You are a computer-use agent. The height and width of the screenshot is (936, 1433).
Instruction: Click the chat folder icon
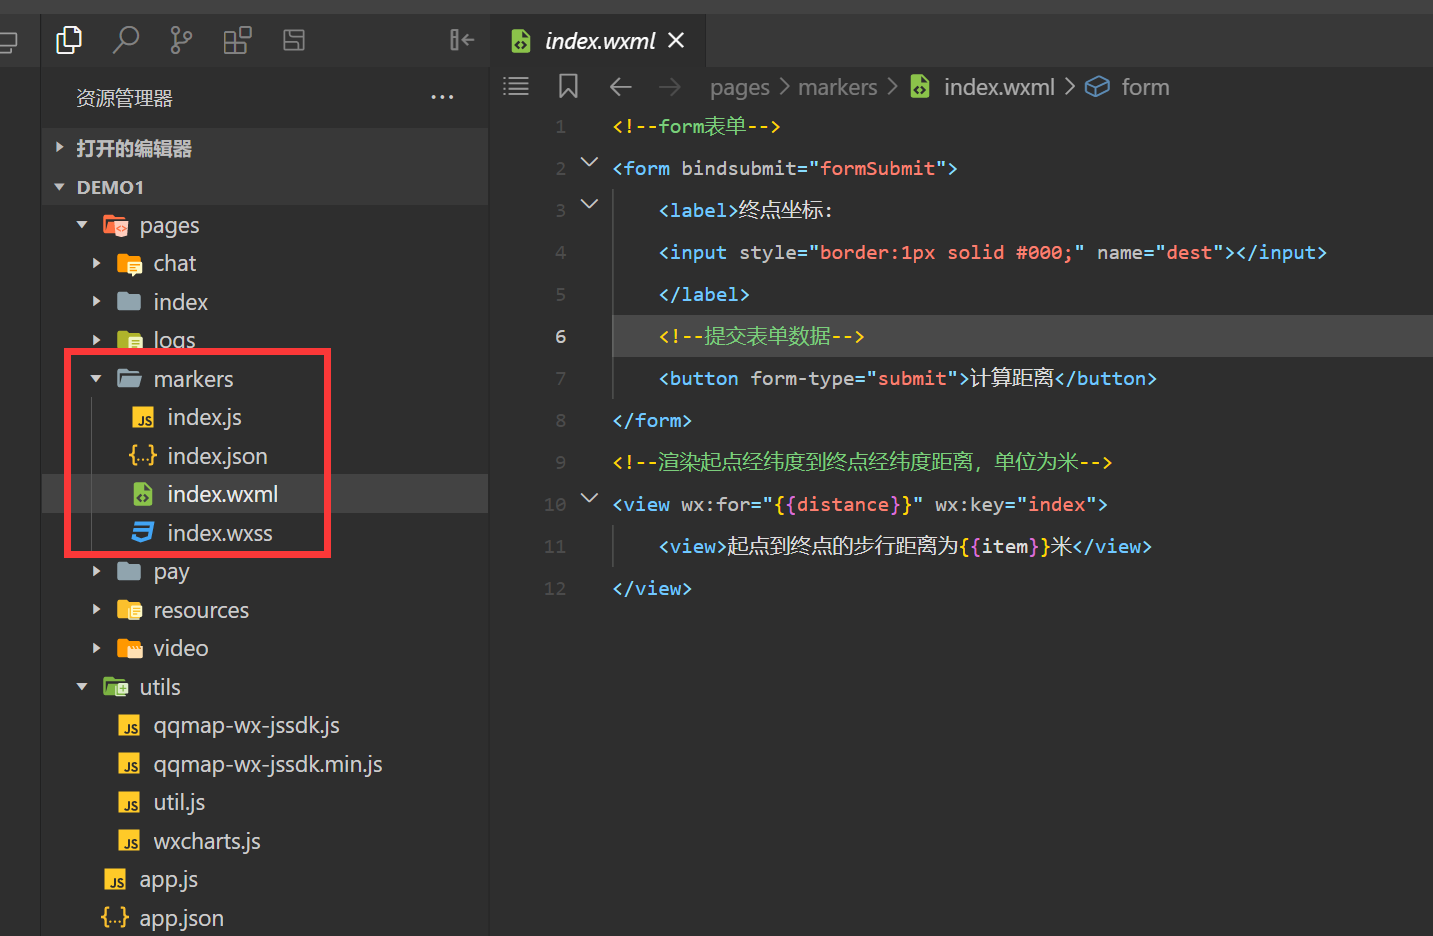[x=129, y=264]
